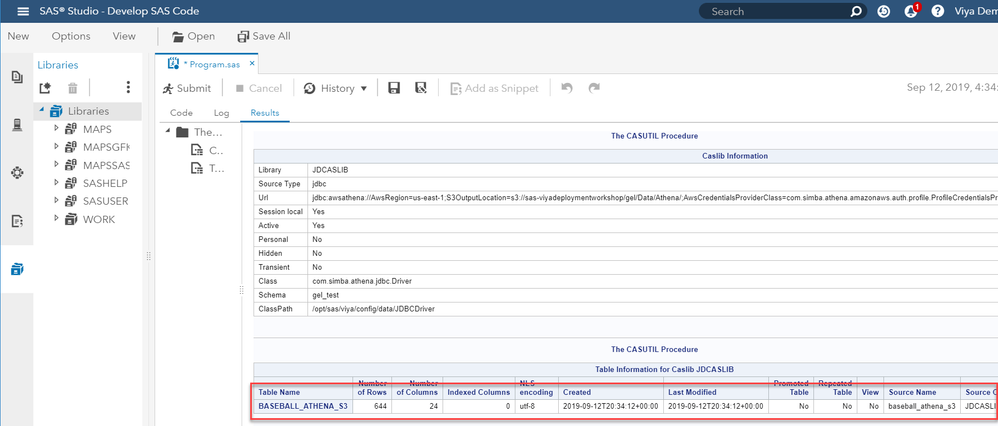Click the redo arrow icon

click(594, 89)
